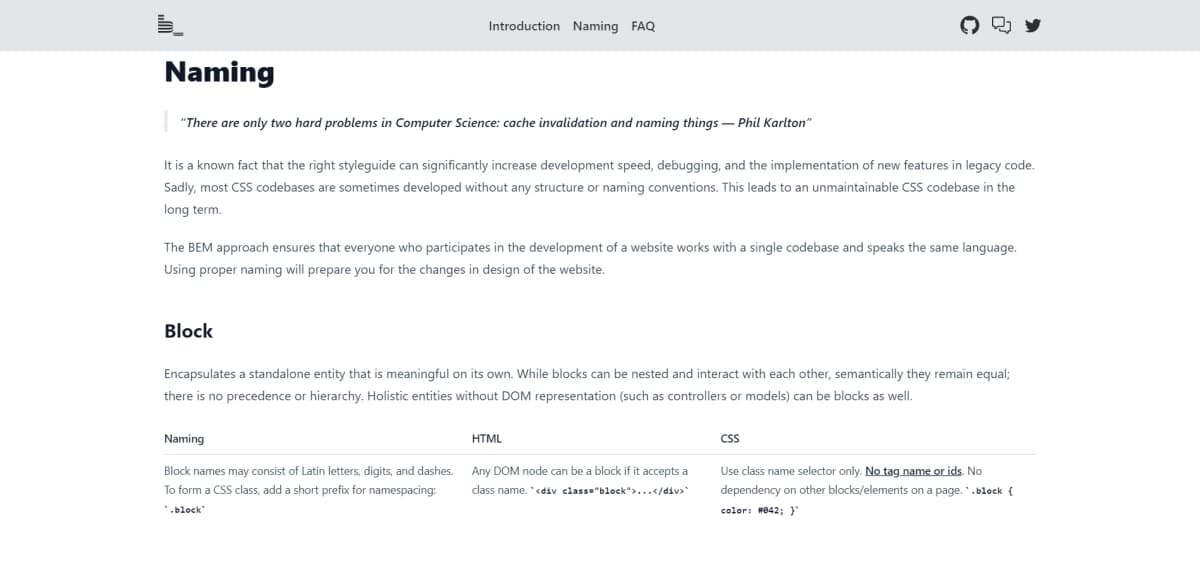Click the "Naming" table column header
Screen dimensions: 1200x564
click(184, 439)
